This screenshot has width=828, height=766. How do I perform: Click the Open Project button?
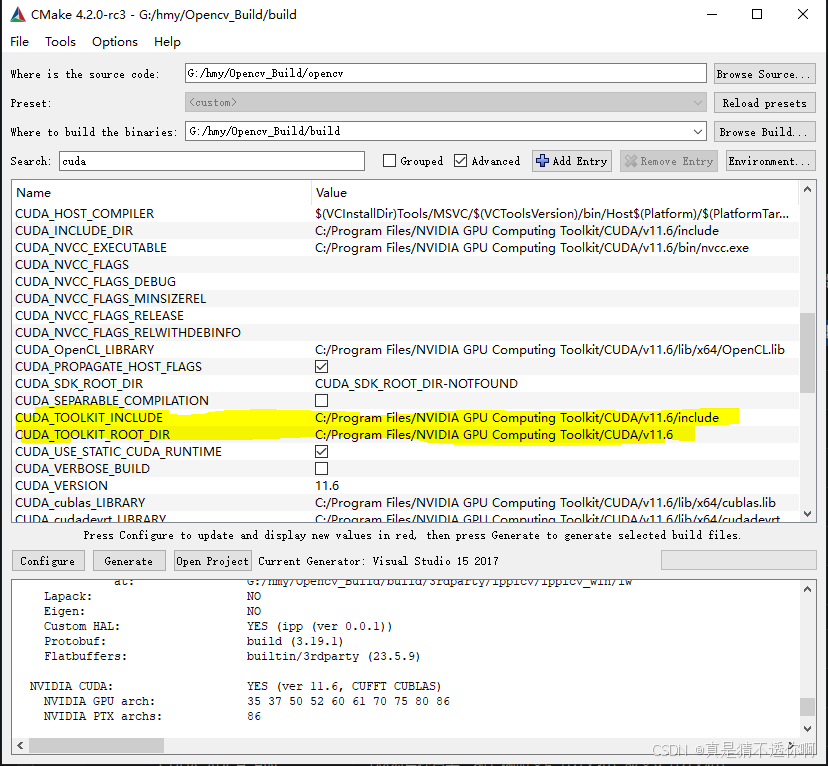pyautogui.click(x=213, y=561)
